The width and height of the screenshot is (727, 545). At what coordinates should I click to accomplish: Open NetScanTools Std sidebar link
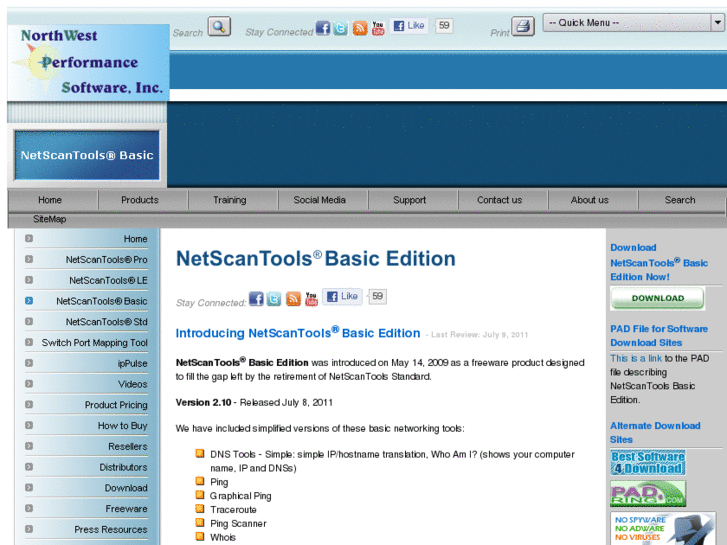[107, 322]
